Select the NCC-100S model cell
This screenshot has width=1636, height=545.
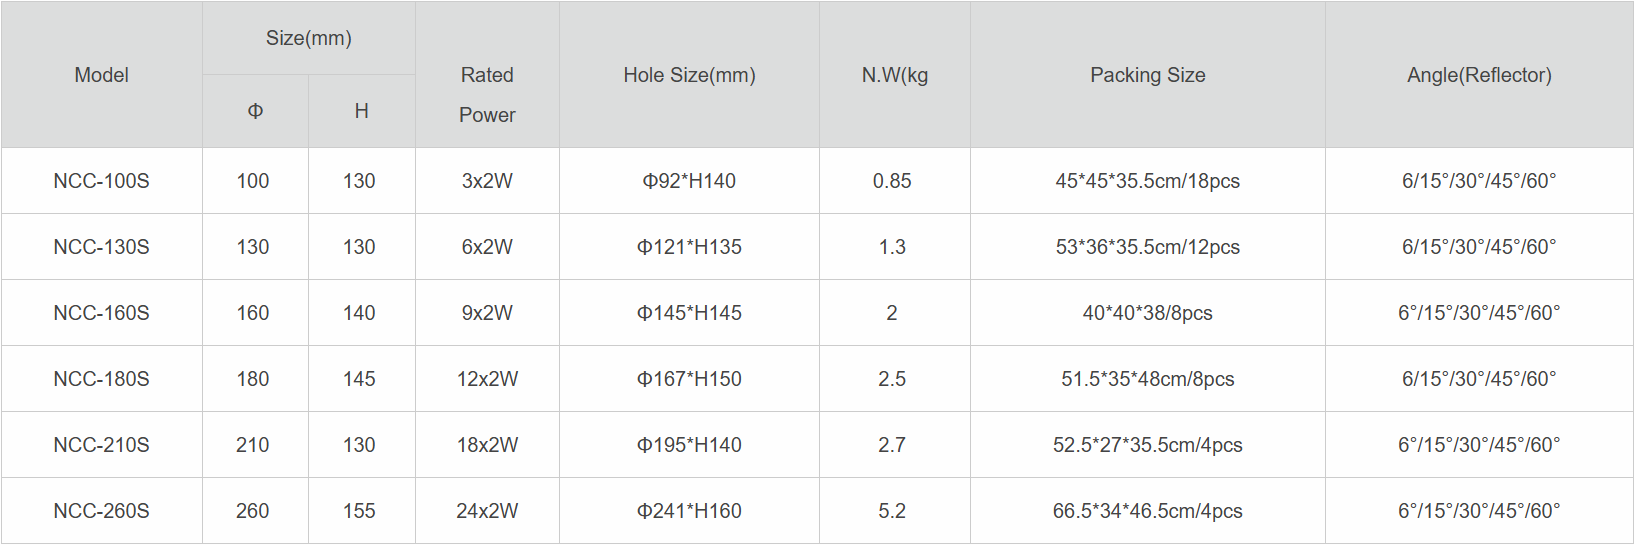[x=102, y=181]
